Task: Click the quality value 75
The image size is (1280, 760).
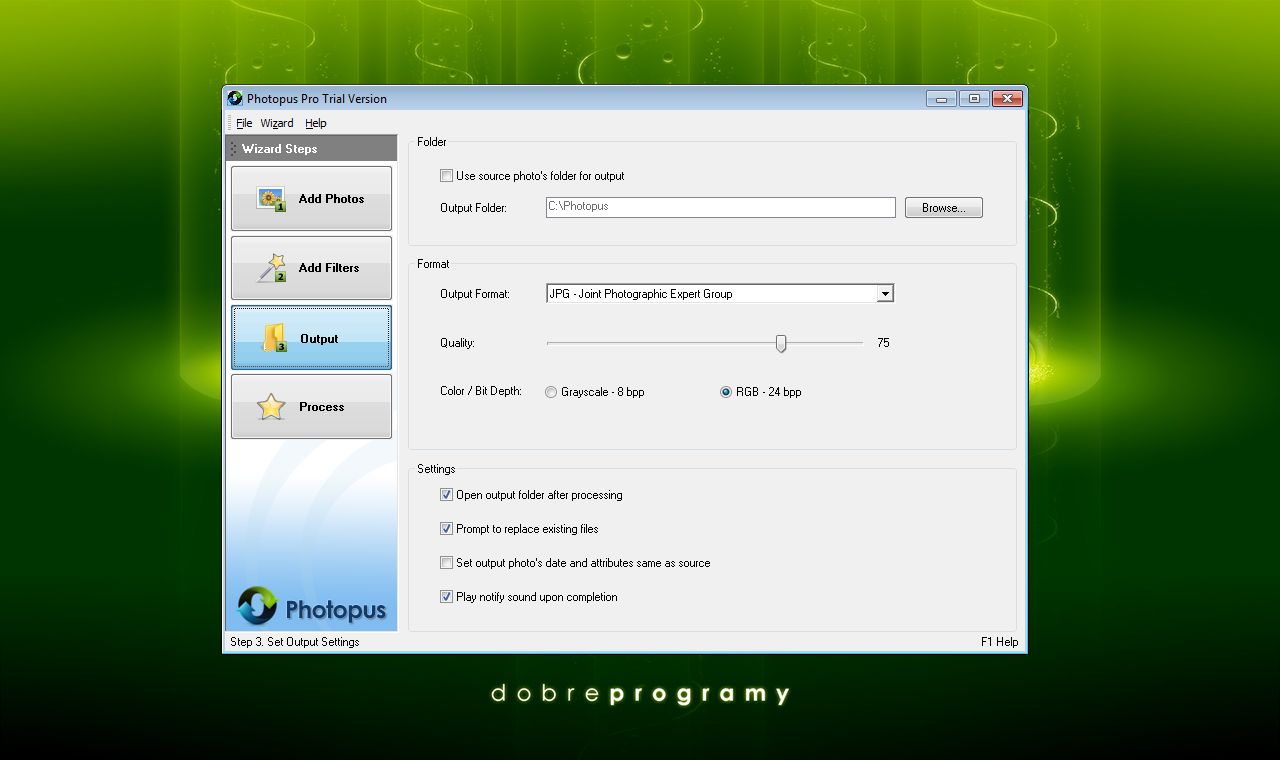Action: (x=883, y=343)
